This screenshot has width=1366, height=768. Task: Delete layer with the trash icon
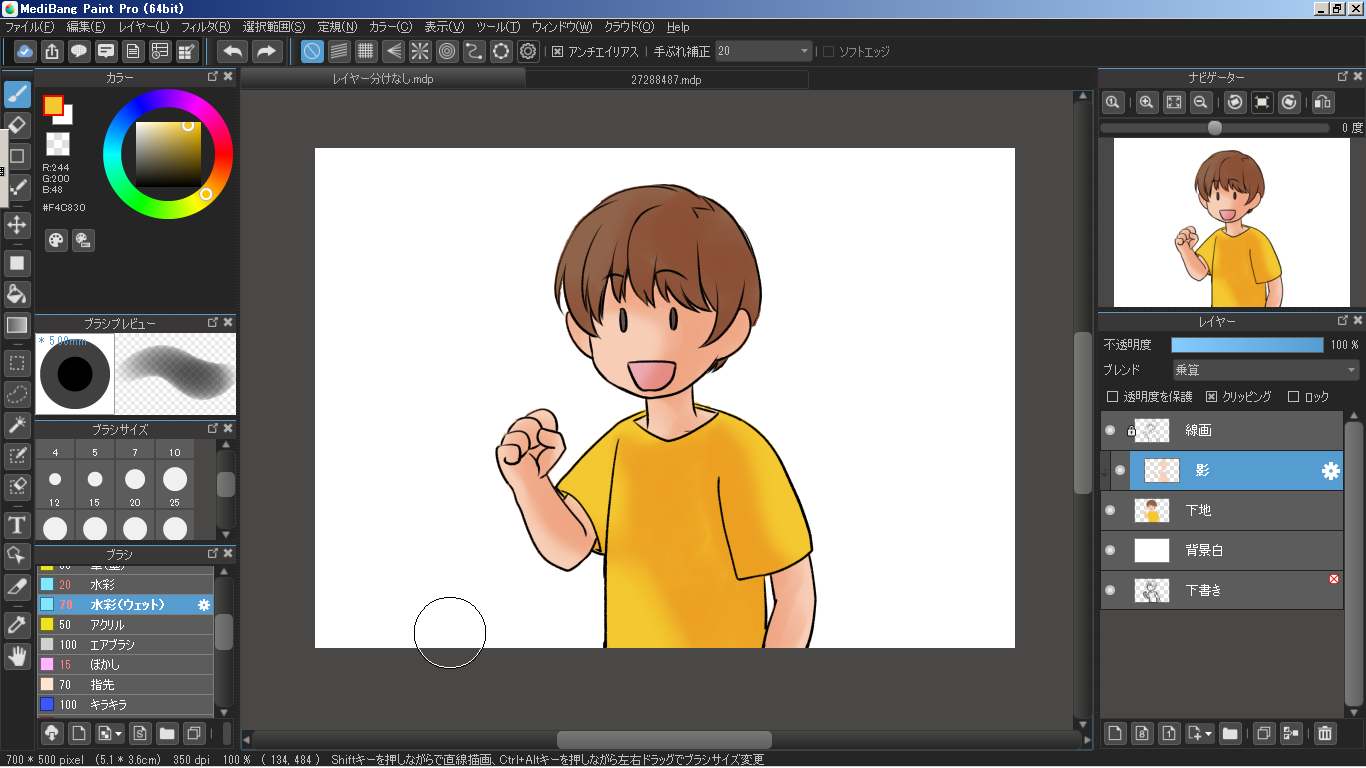(1325, 733)
